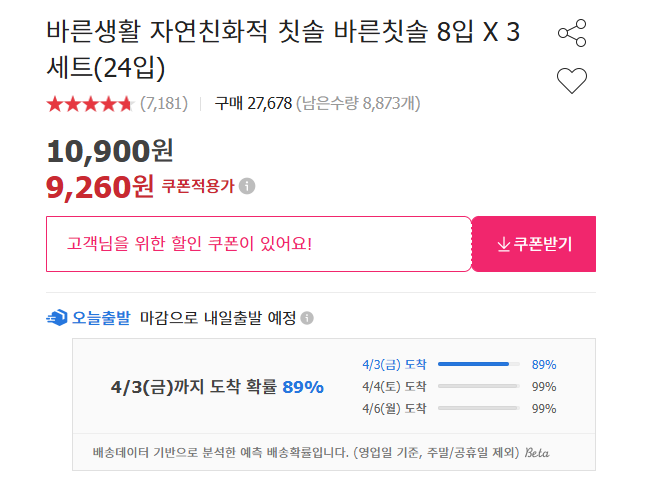Image resolution: width=671 pixels, height=480 pixels.
Task: Click info icon beside 내일출발 예정
Action: pos(307,318)
